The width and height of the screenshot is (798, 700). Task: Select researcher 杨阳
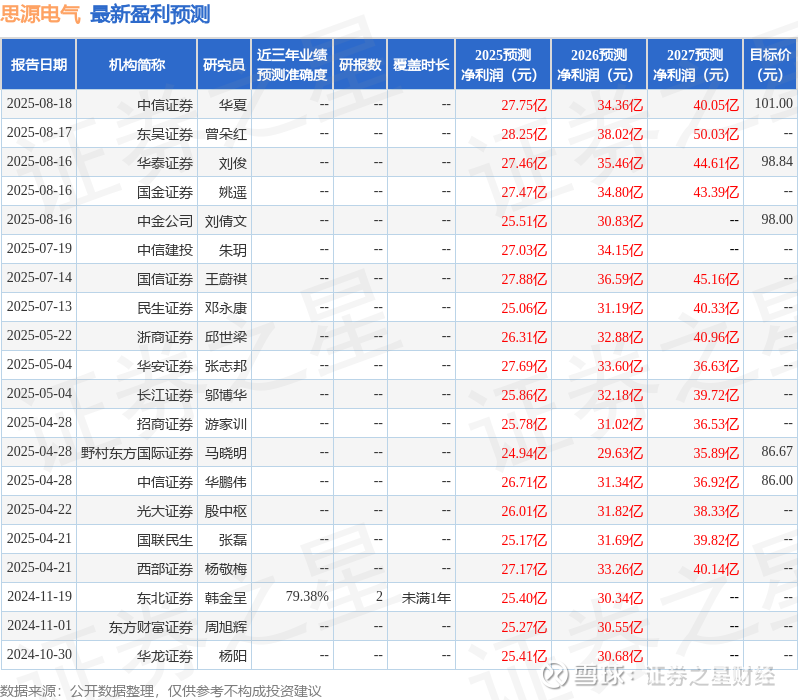pyautogui.click(x=233, y=656)
